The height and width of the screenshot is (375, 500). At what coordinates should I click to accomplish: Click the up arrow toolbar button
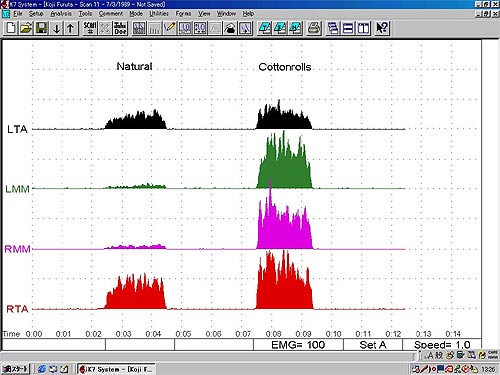tap(70, 28)
